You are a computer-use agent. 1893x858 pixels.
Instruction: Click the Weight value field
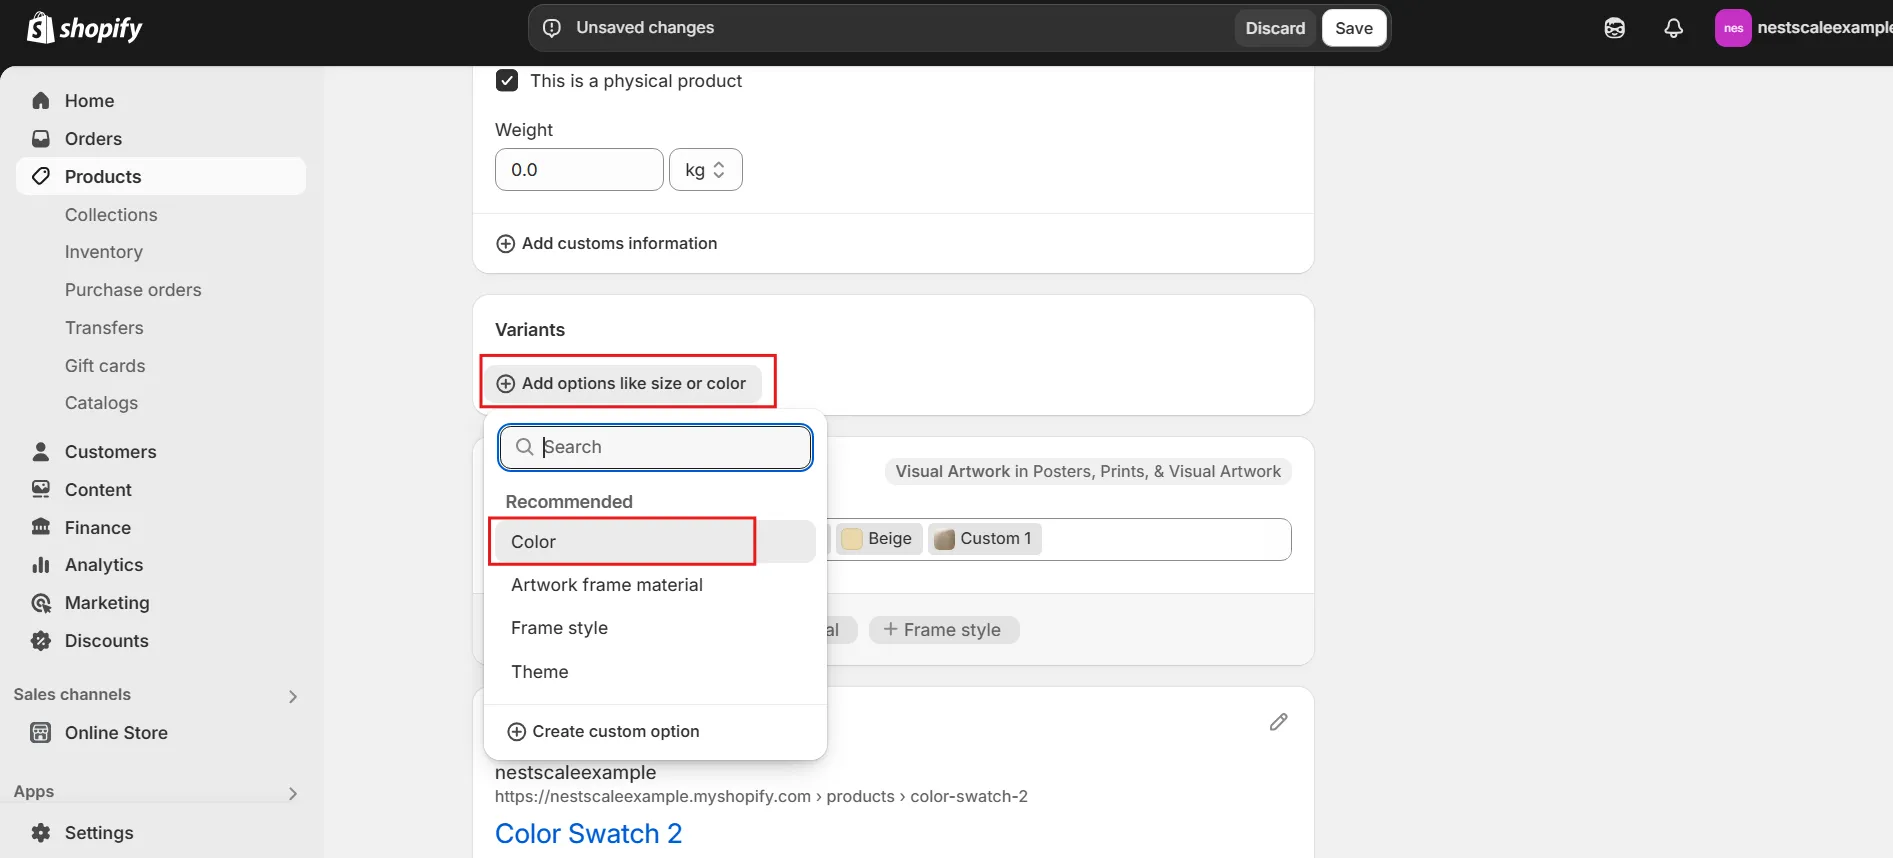(x=579, y=170)
